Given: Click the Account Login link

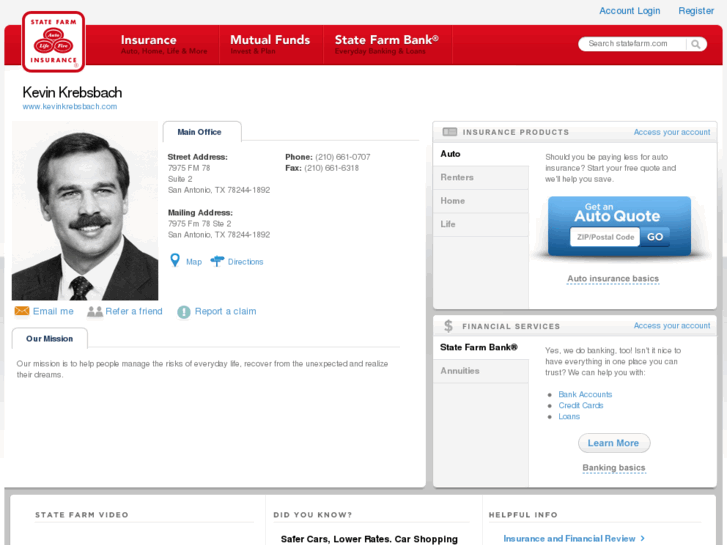Looking at the screenshot, I should coord(630,11).
